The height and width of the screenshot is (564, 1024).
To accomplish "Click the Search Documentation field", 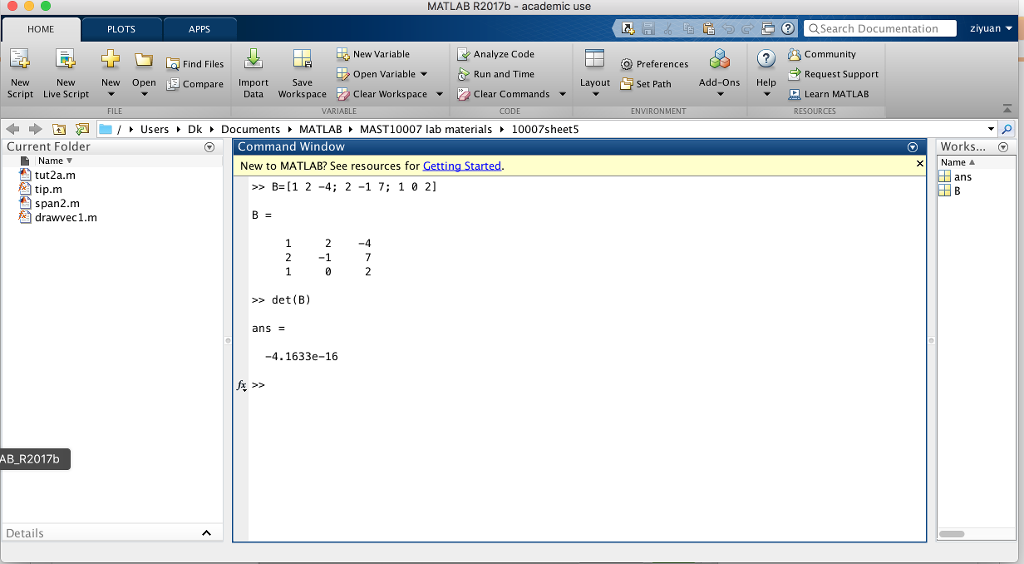I will point(880,29).
